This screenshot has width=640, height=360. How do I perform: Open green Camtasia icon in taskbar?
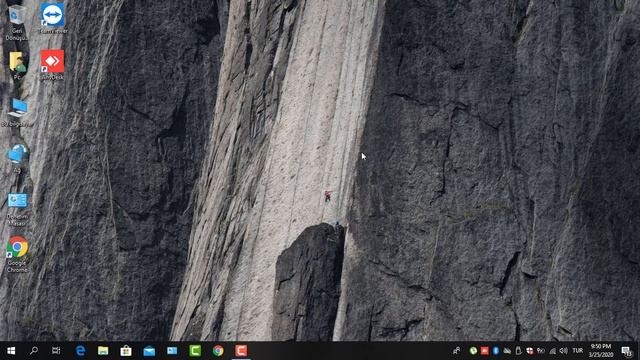point(195,351)
